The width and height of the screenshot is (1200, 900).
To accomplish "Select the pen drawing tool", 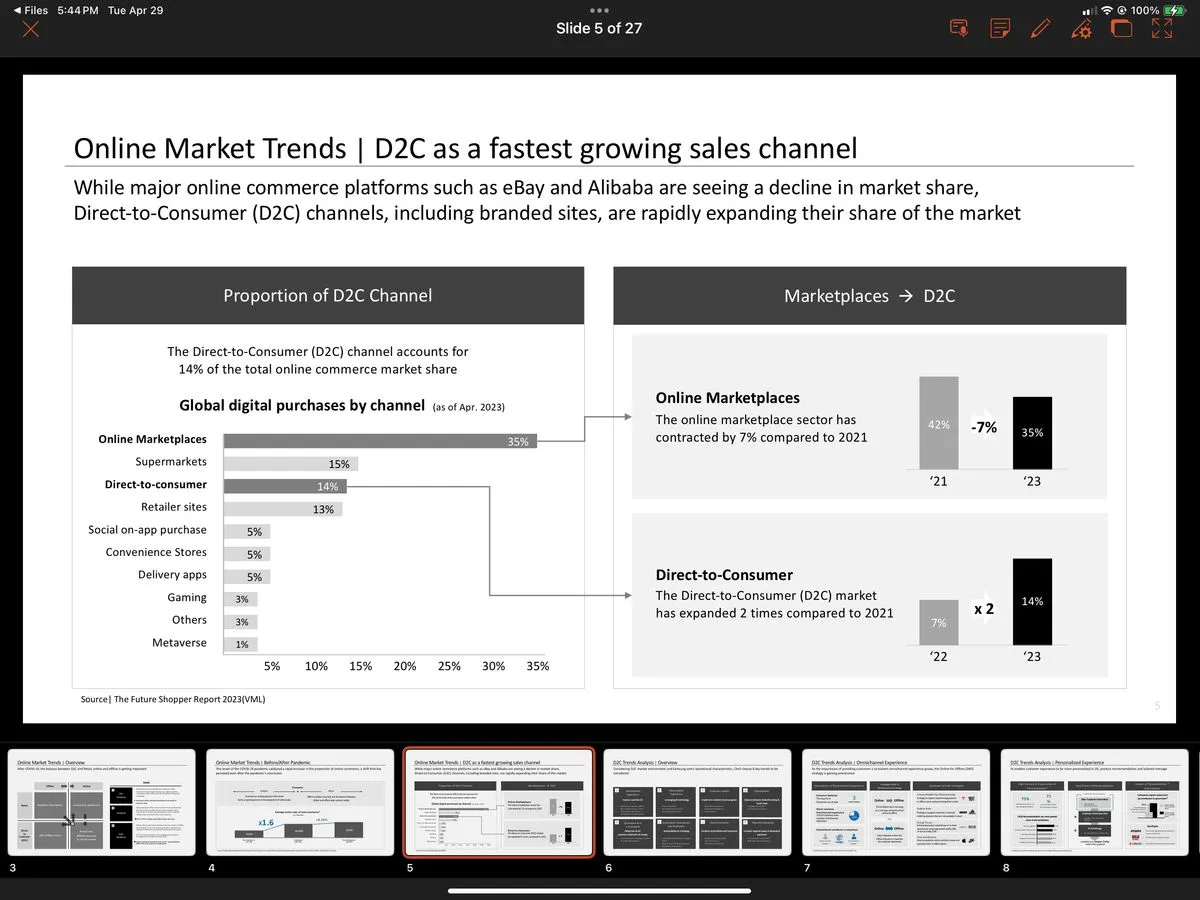I will [x=1040, y=29].
